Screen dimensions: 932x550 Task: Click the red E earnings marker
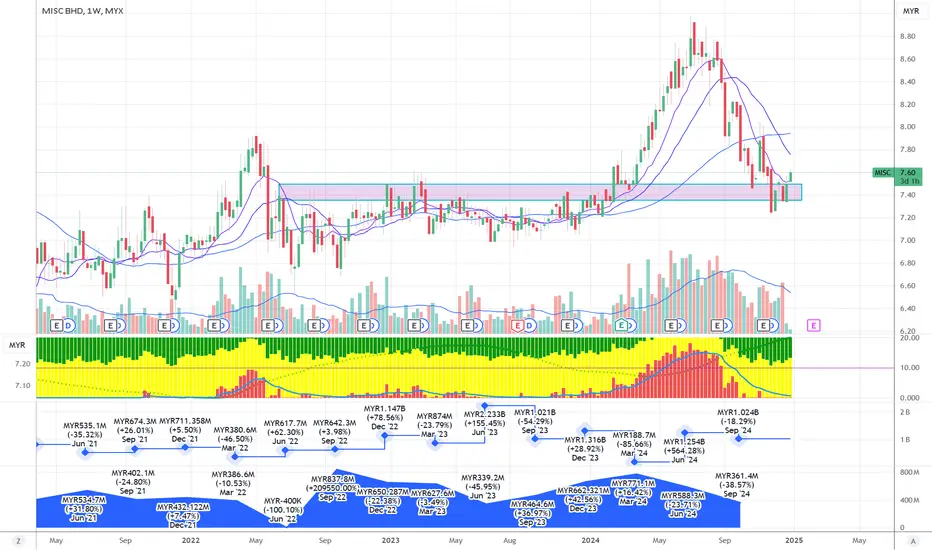pyautogui.click(x=518, y=325)
